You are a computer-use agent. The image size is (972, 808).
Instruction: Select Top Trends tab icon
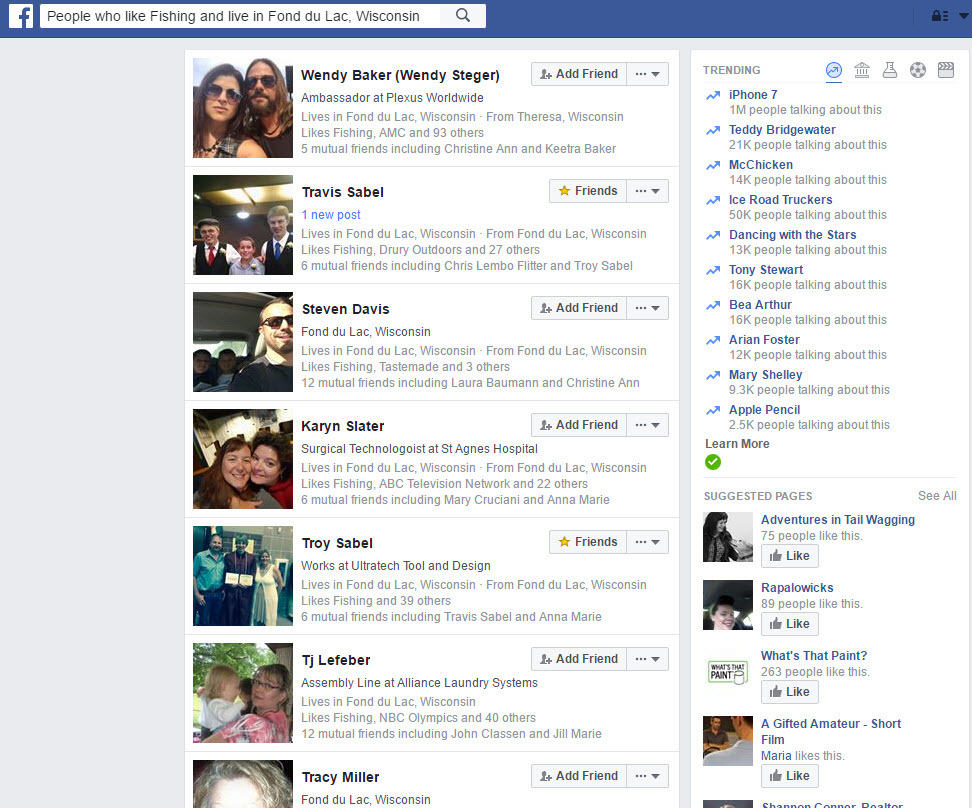pyautogui.click(x=834, y=70)
